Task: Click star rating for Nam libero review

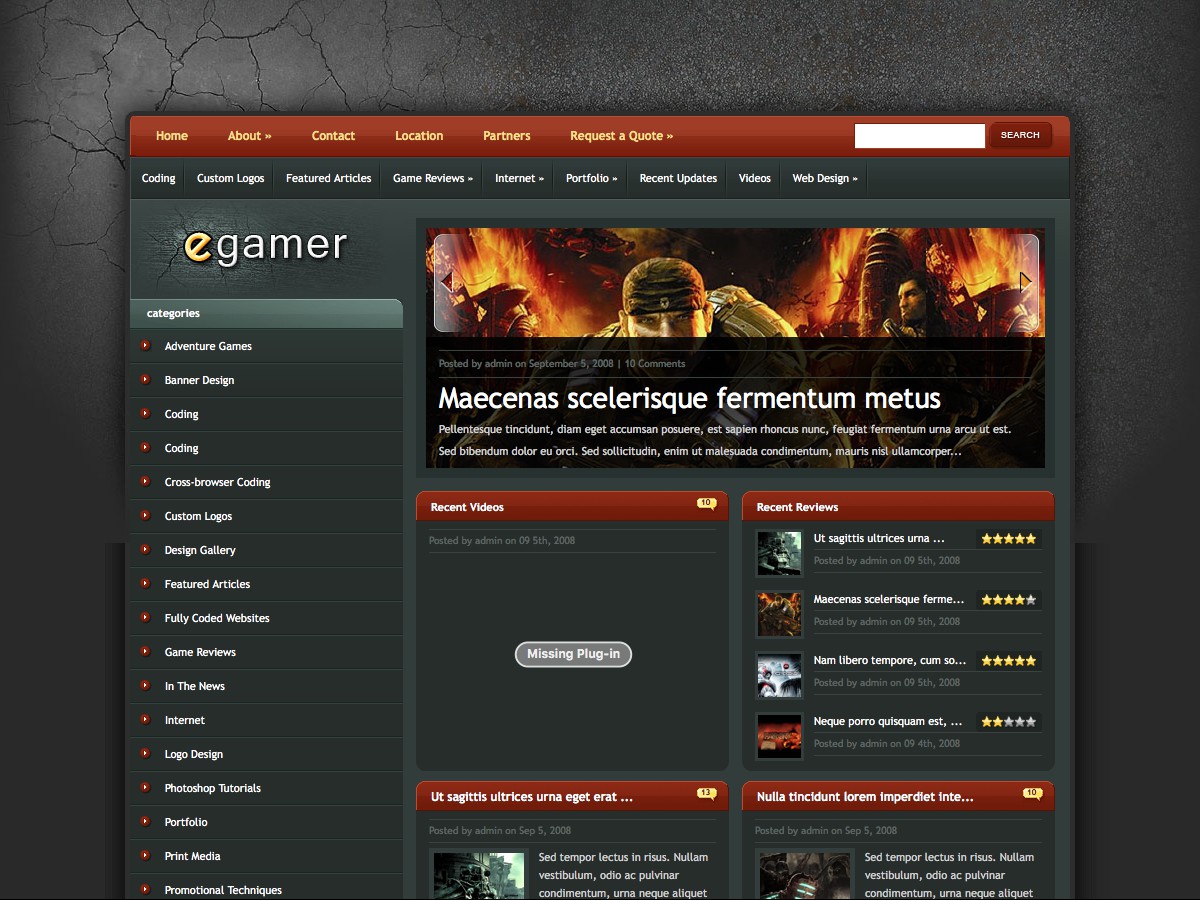Action: 1009,661
